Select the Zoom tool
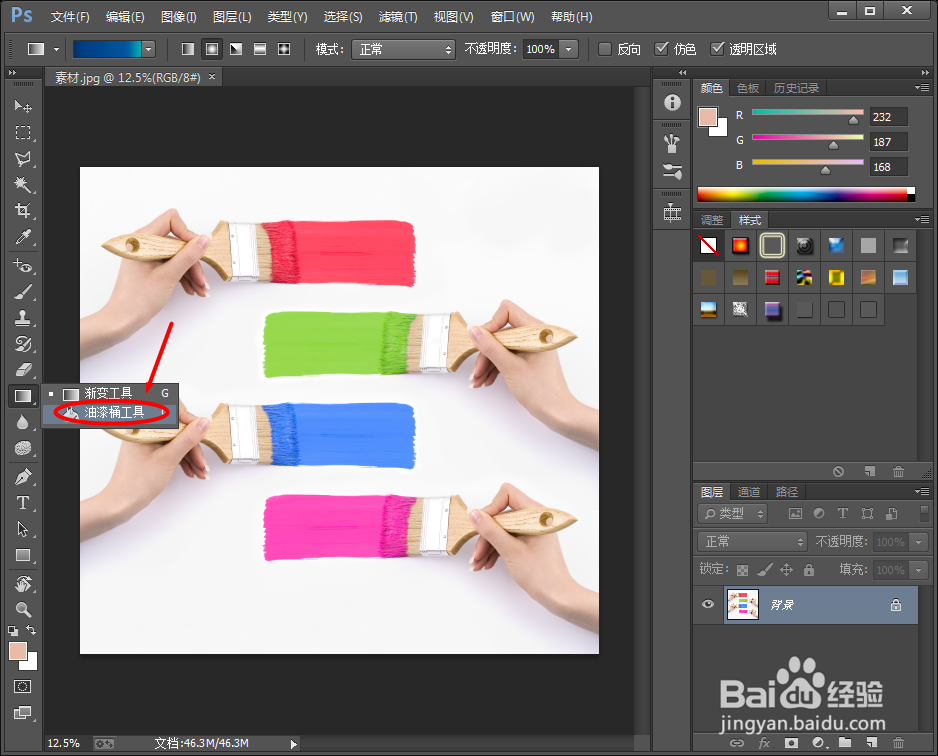The width and height of the screenshot is (938, 756). pos(23,609)
